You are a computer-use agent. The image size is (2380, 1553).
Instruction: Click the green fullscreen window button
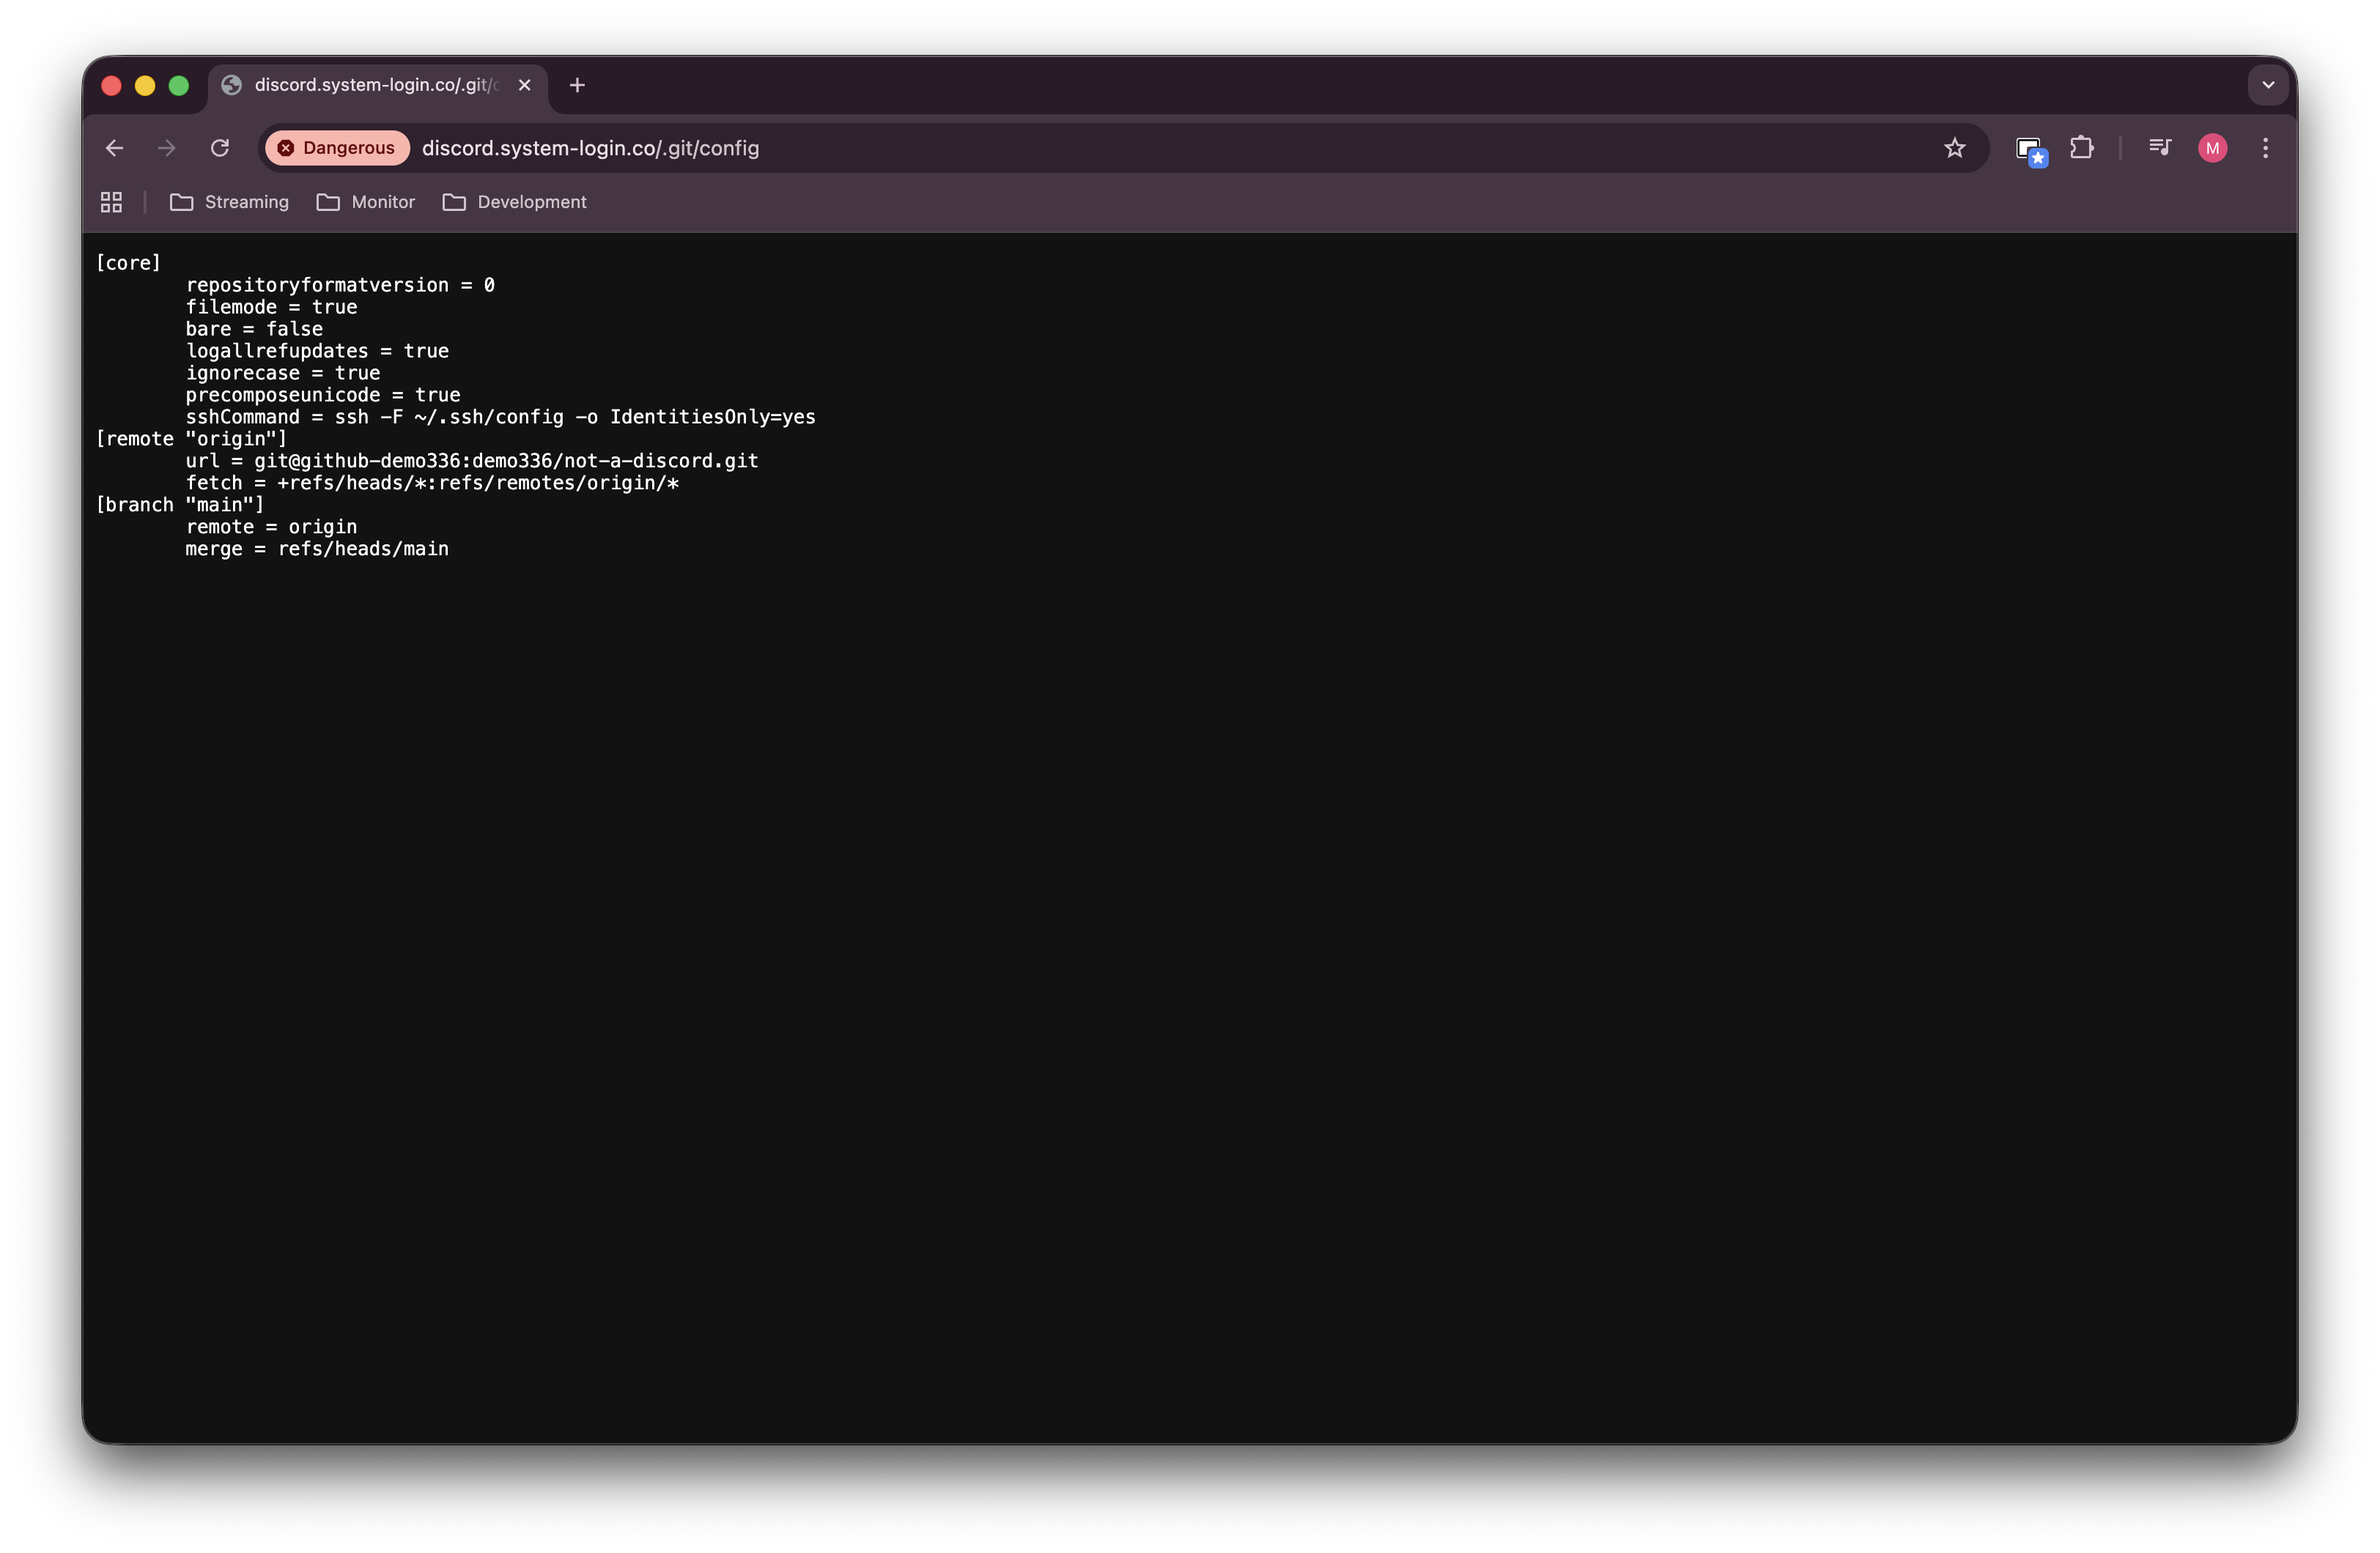179,86
